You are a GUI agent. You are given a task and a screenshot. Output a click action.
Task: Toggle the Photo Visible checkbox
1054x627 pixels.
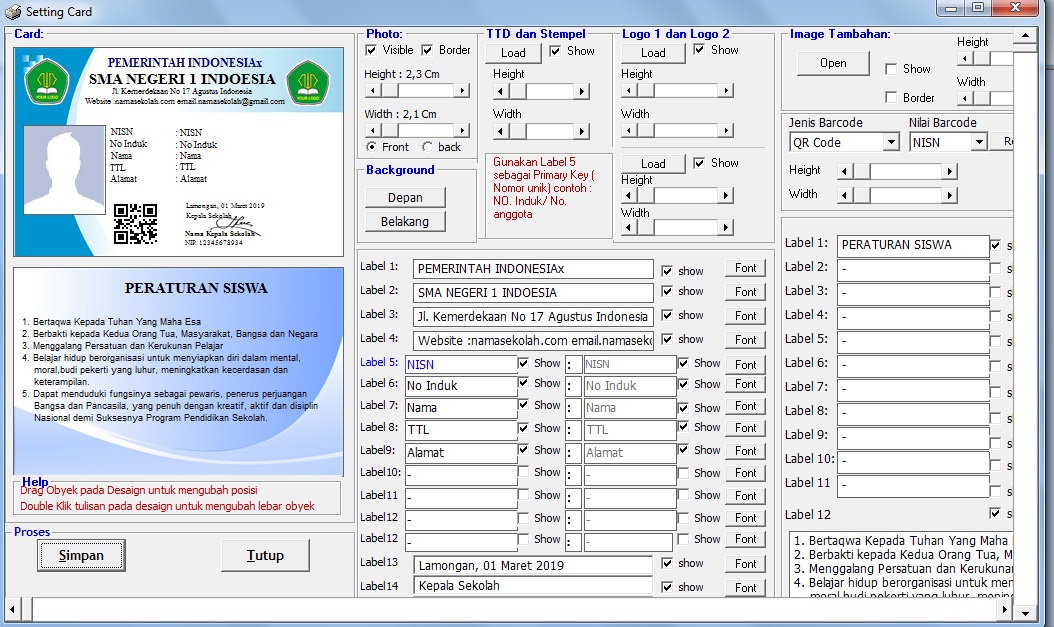click(371, 50)
